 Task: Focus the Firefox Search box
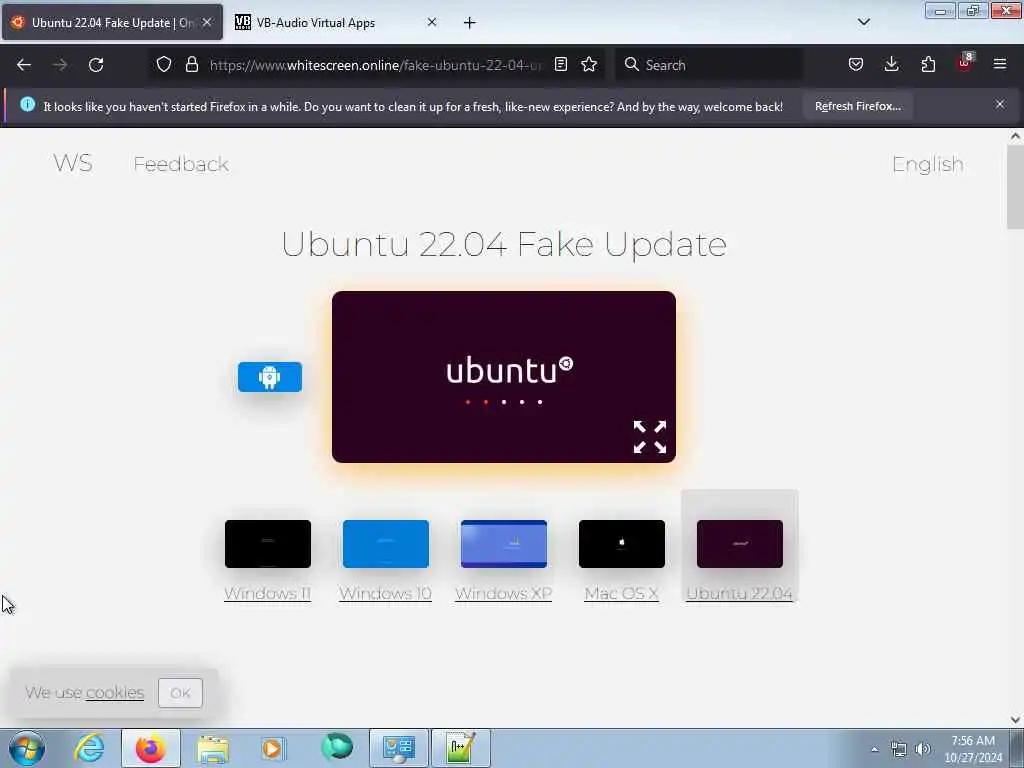[709, 65]
